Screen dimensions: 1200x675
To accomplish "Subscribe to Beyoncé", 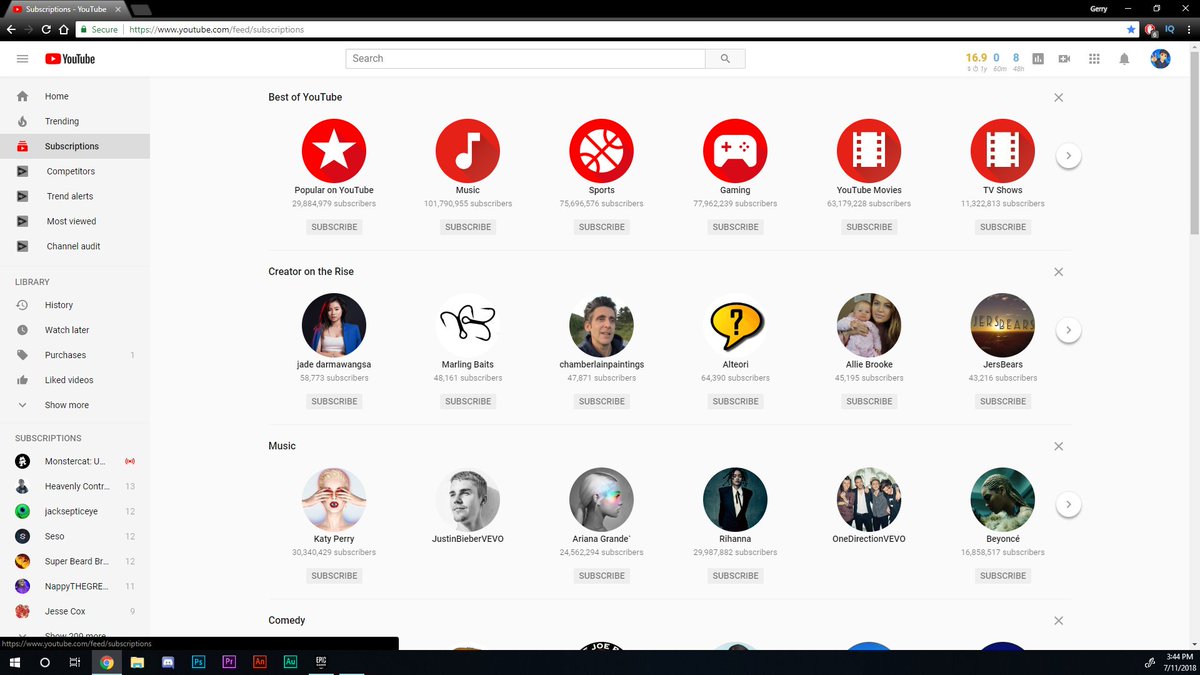I will 1003,576.
